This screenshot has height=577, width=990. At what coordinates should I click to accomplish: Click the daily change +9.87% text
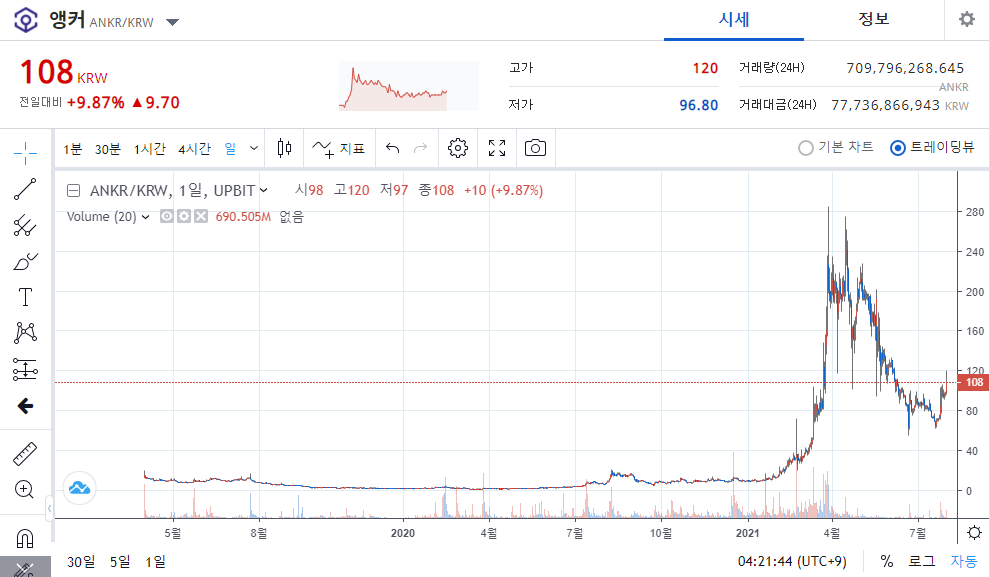tap(95, 102)
